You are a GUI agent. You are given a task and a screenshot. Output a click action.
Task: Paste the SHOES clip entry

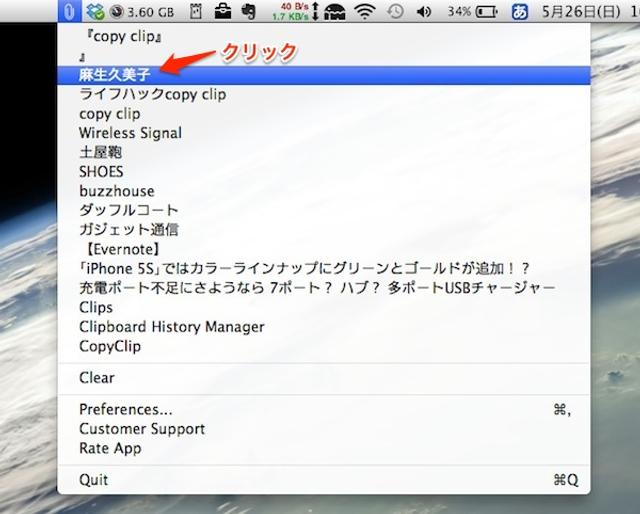click(x=324, y=171)
